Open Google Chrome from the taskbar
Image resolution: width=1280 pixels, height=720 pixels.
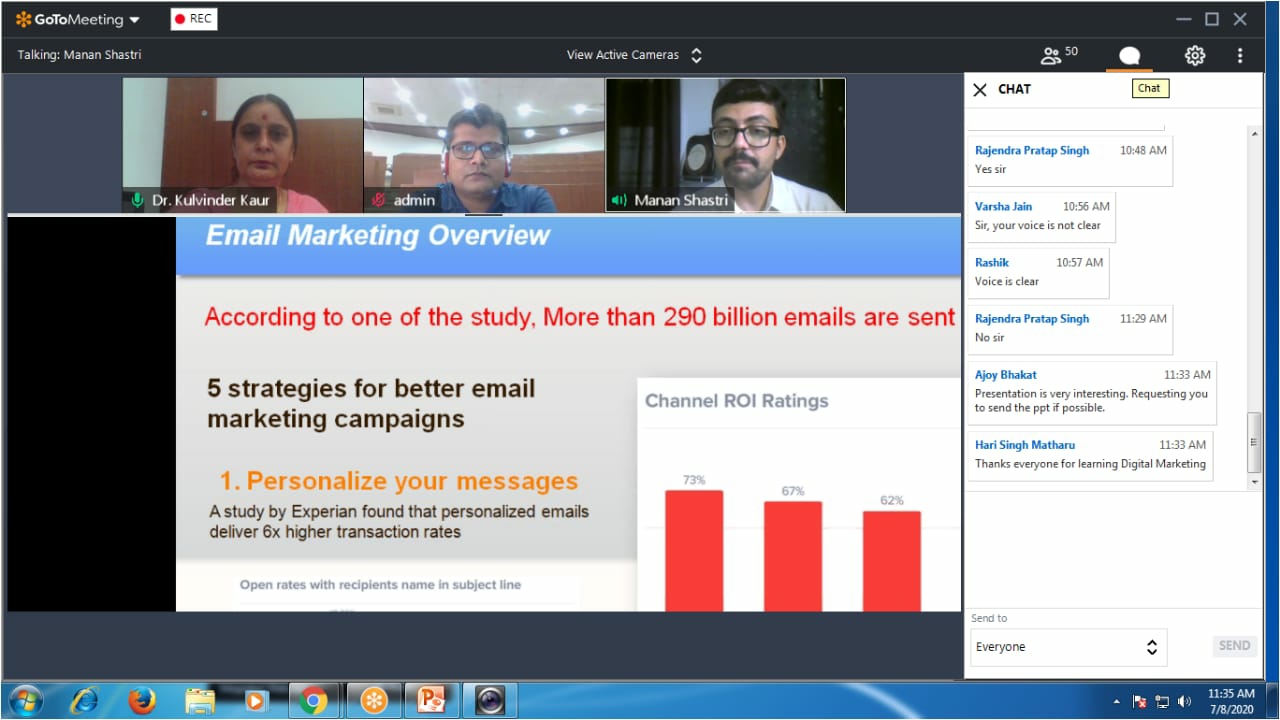[313, 700]
